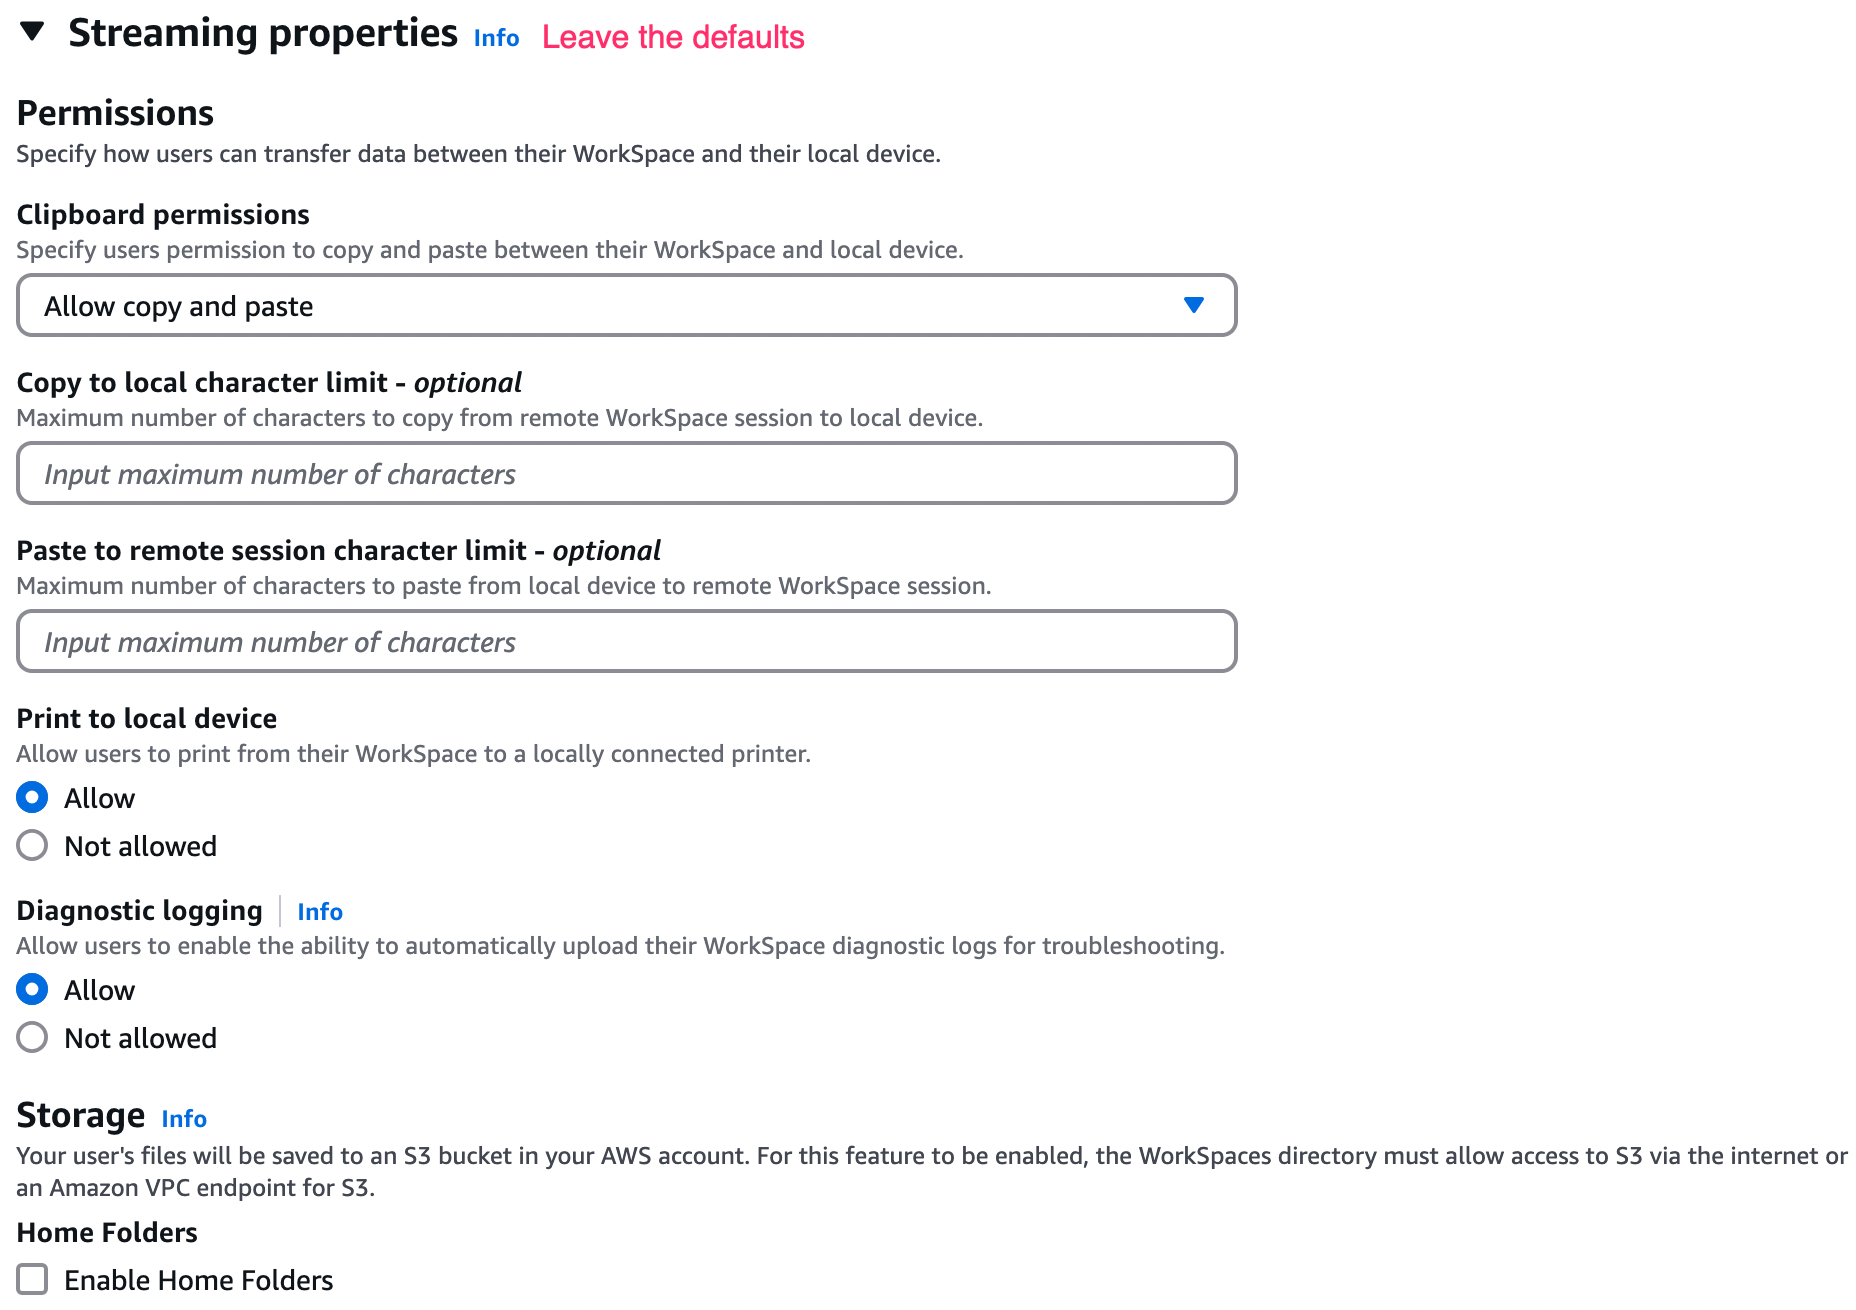Open the Clipboard permissions dropdown
The width and height of the screenshot is (1856, 1310).
click(627, 305)
